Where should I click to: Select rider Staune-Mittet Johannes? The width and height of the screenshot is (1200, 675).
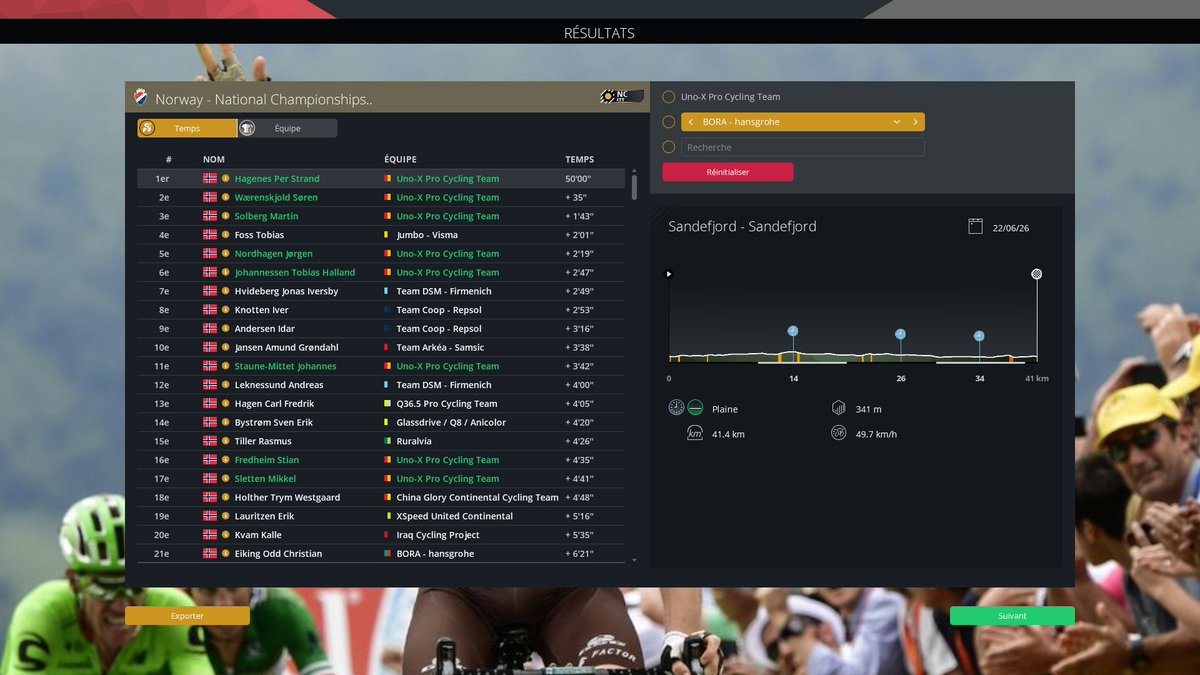coord(285,366)
